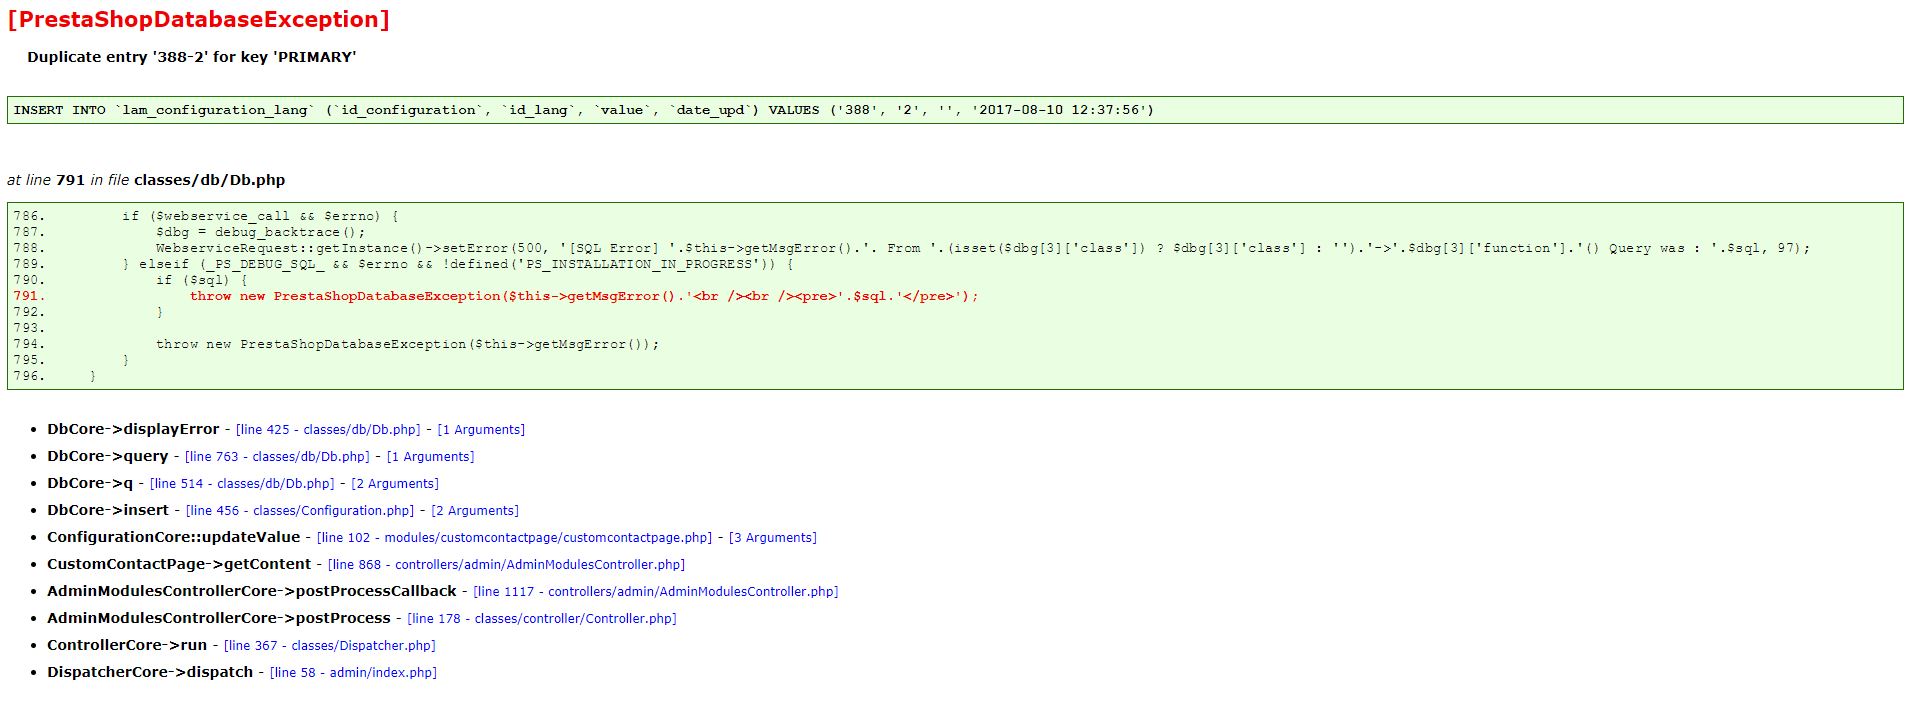Click ConfigurationCore::updateValue trace entry name
The height and width of the screenshot is (714, 1907).
174,537
